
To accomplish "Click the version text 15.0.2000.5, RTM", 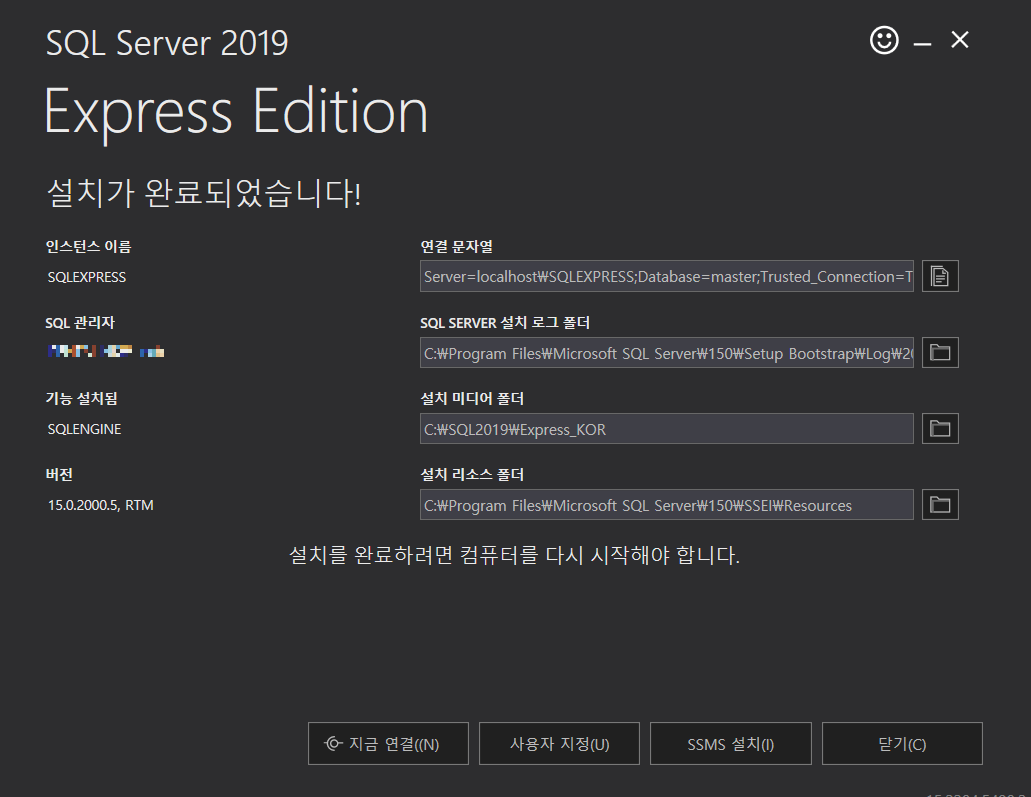I will click(x=101, y=505).
